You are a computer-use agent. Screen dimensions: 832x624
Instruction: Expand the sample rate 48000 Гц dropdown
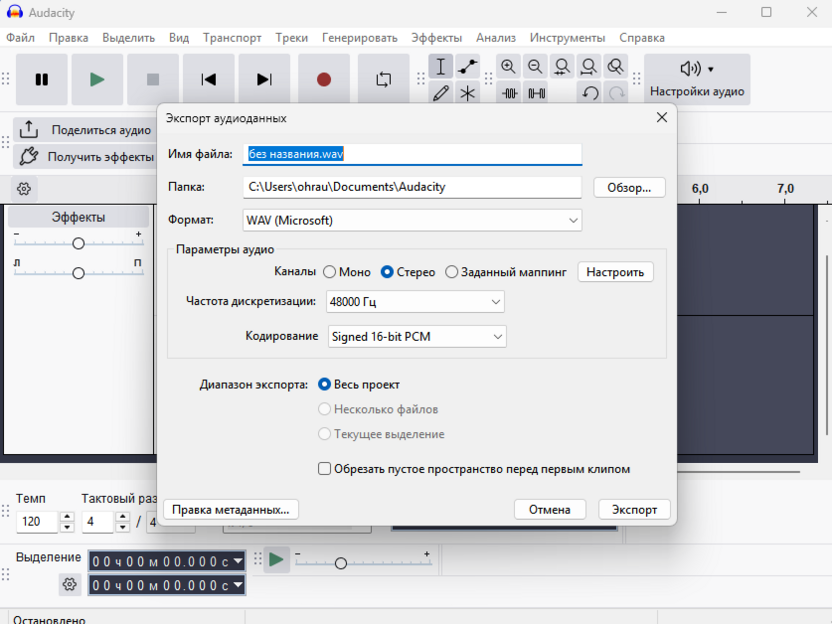pyautogui.click(x=415, y=302)
